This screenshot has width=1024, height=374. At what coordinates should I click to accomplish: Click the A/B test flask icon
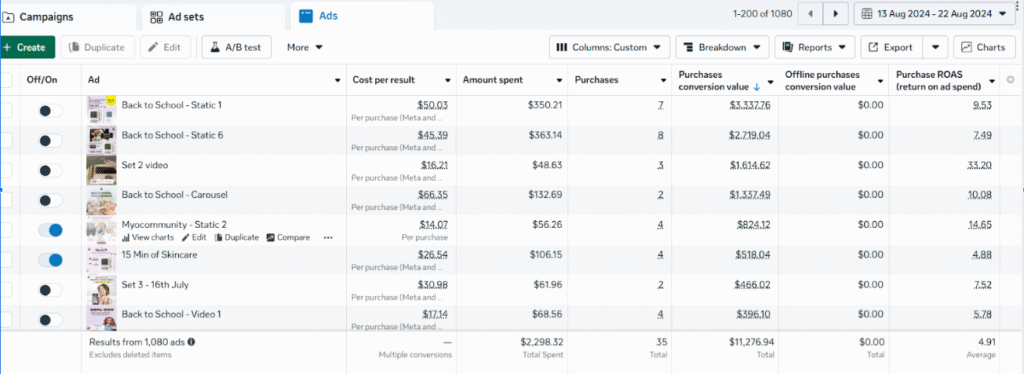[x=215, y=47]
